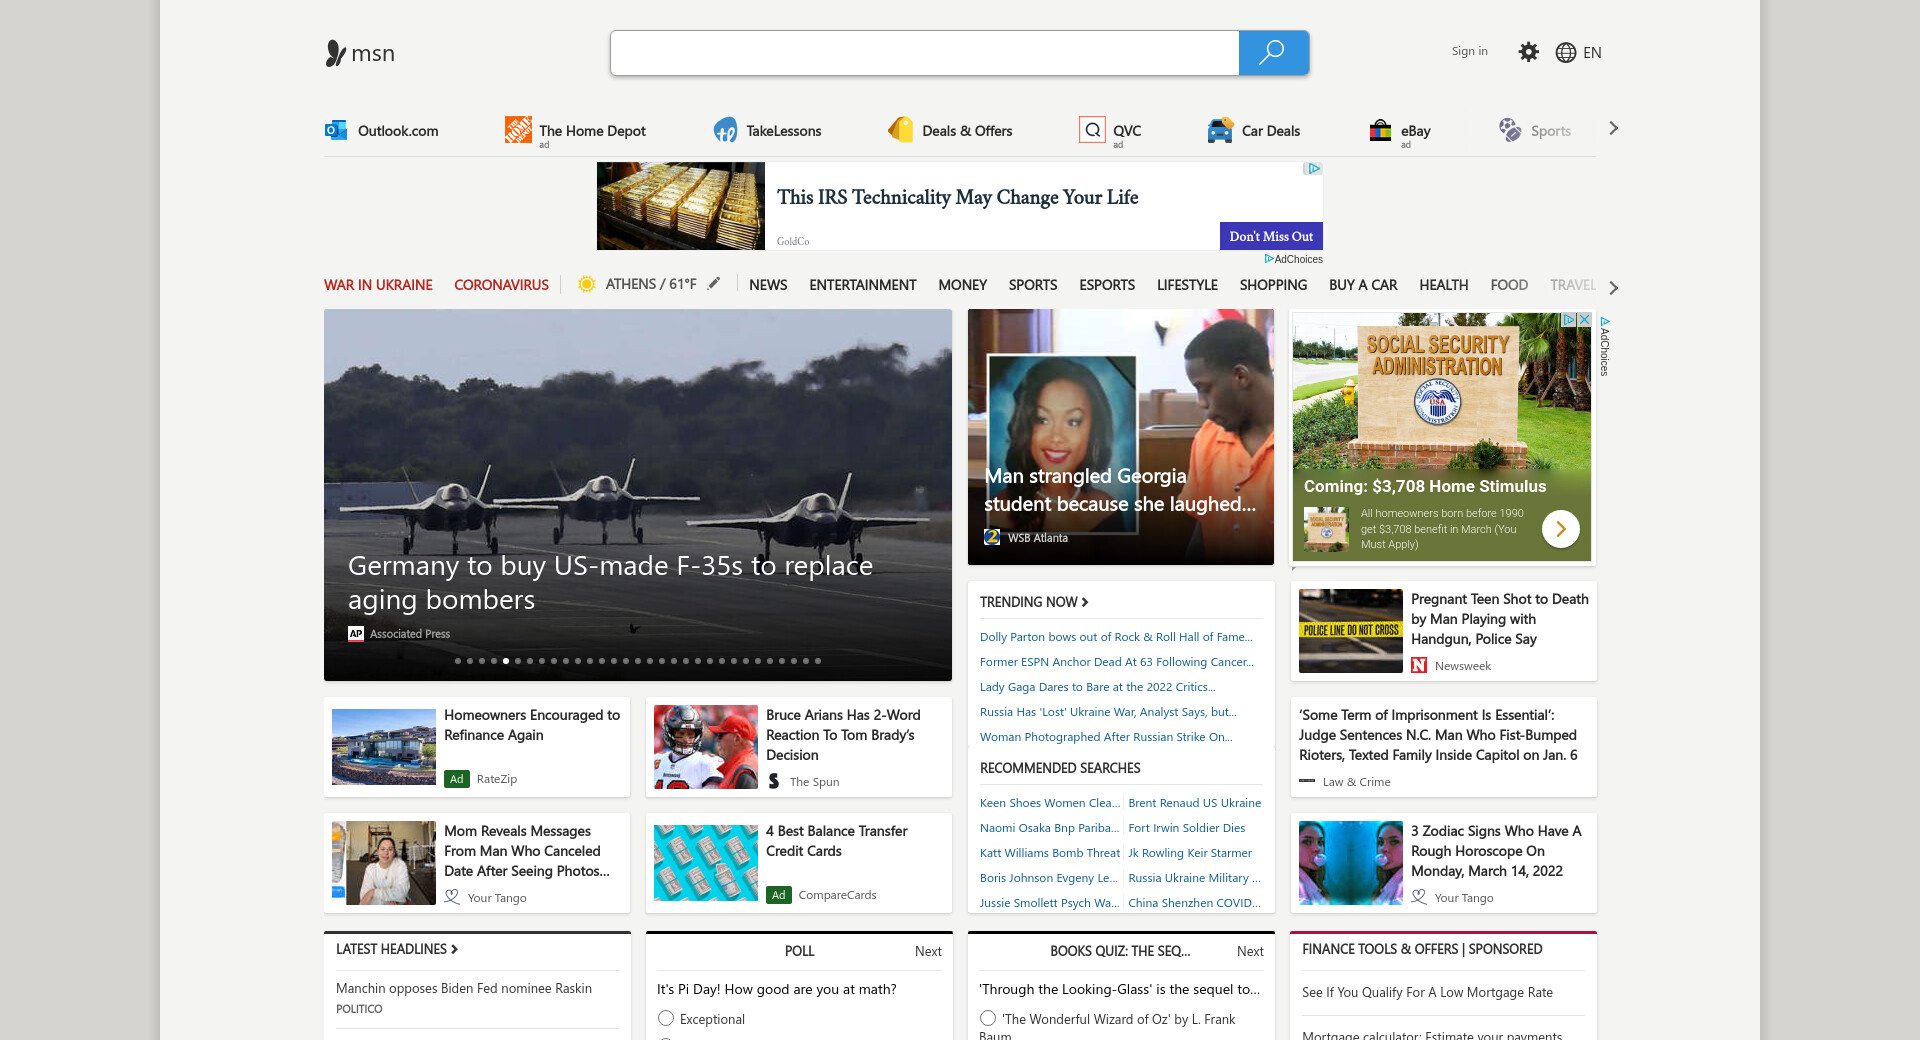The height and width of the screenshot is (1040, 1920).
Task: Go to the Shopping section
Action: coord(1273,285)
